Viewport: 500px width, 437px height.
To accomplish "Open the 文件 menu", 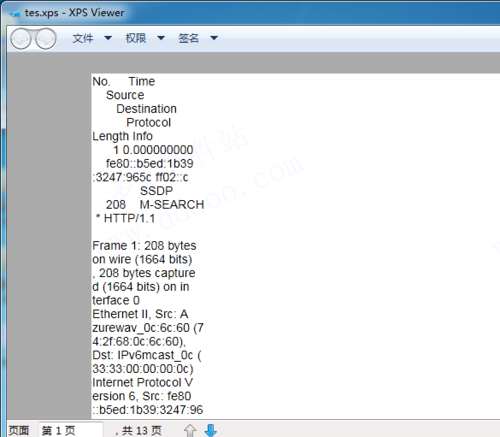I will 83,38.
